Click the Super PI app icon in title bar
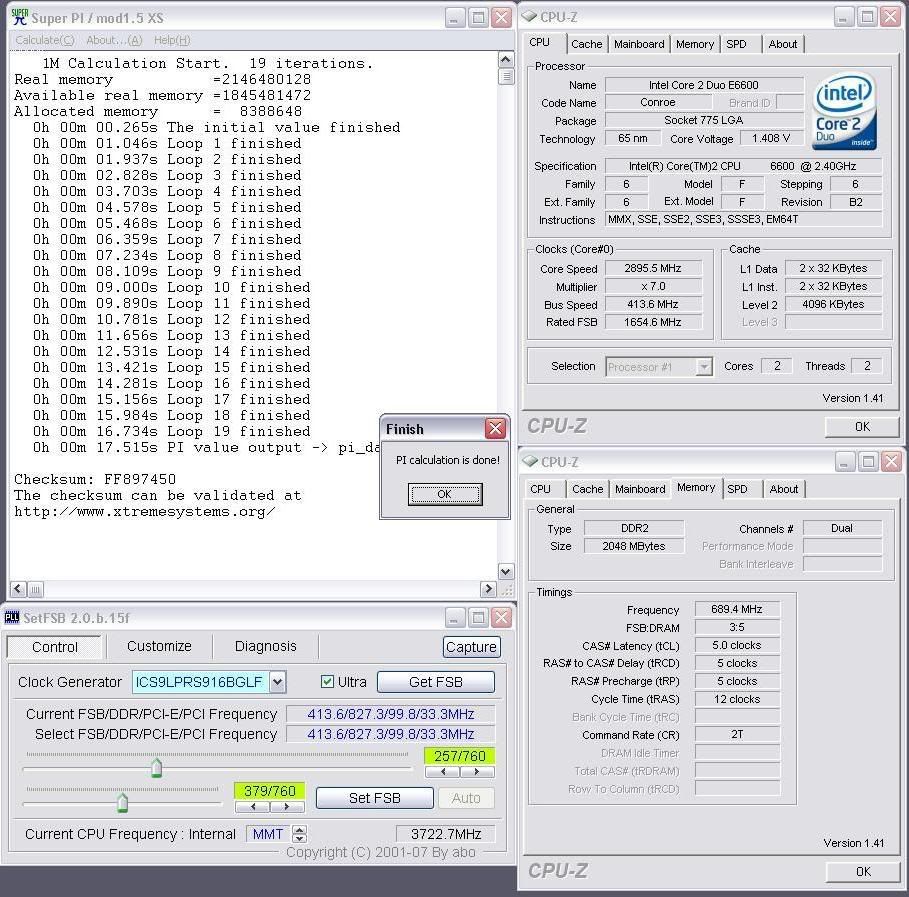This screenshot has width=909, height=897. click(19, 17)
